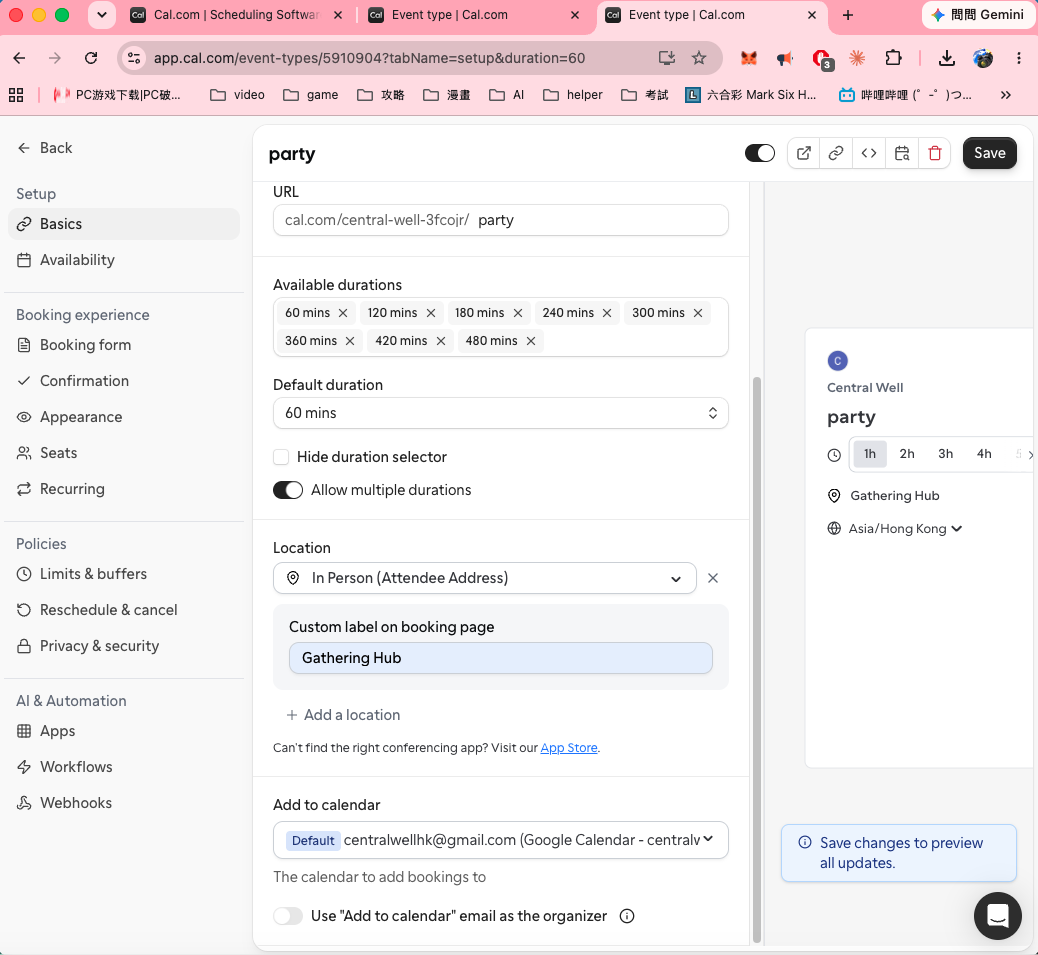Edit the Gathering Hub custom label

click(x=500, y=659)
